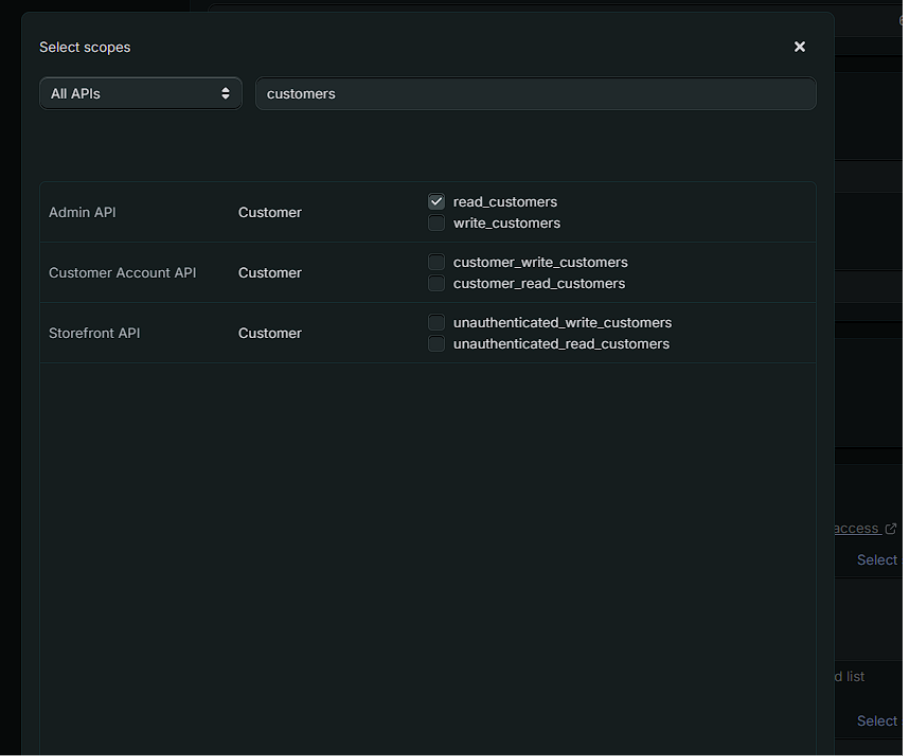The image size is (903, 756).
Task: Enable unauthenticated_write_customers for Storefront API
Action: pyautogui.click(x=436, y=322)
